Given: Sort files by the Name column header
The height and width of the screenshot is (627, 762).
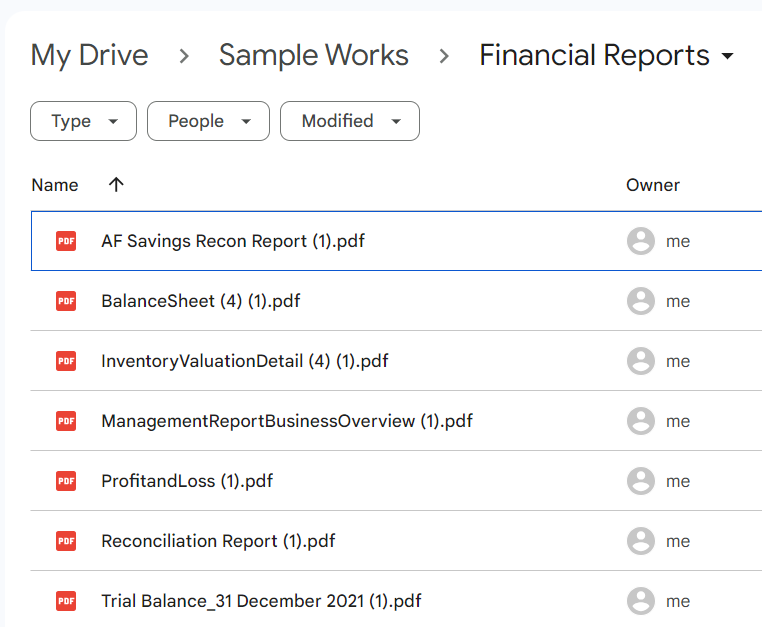Looking at the screenshot, I should coord(55,185).
